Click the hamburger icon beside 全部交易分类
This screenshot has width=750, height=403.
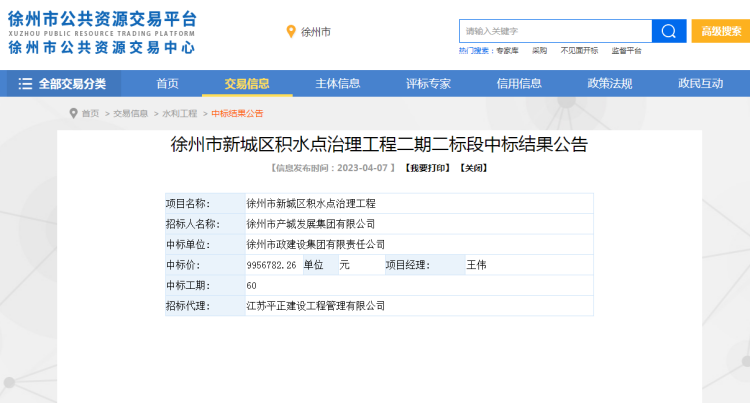coord(25,84)
